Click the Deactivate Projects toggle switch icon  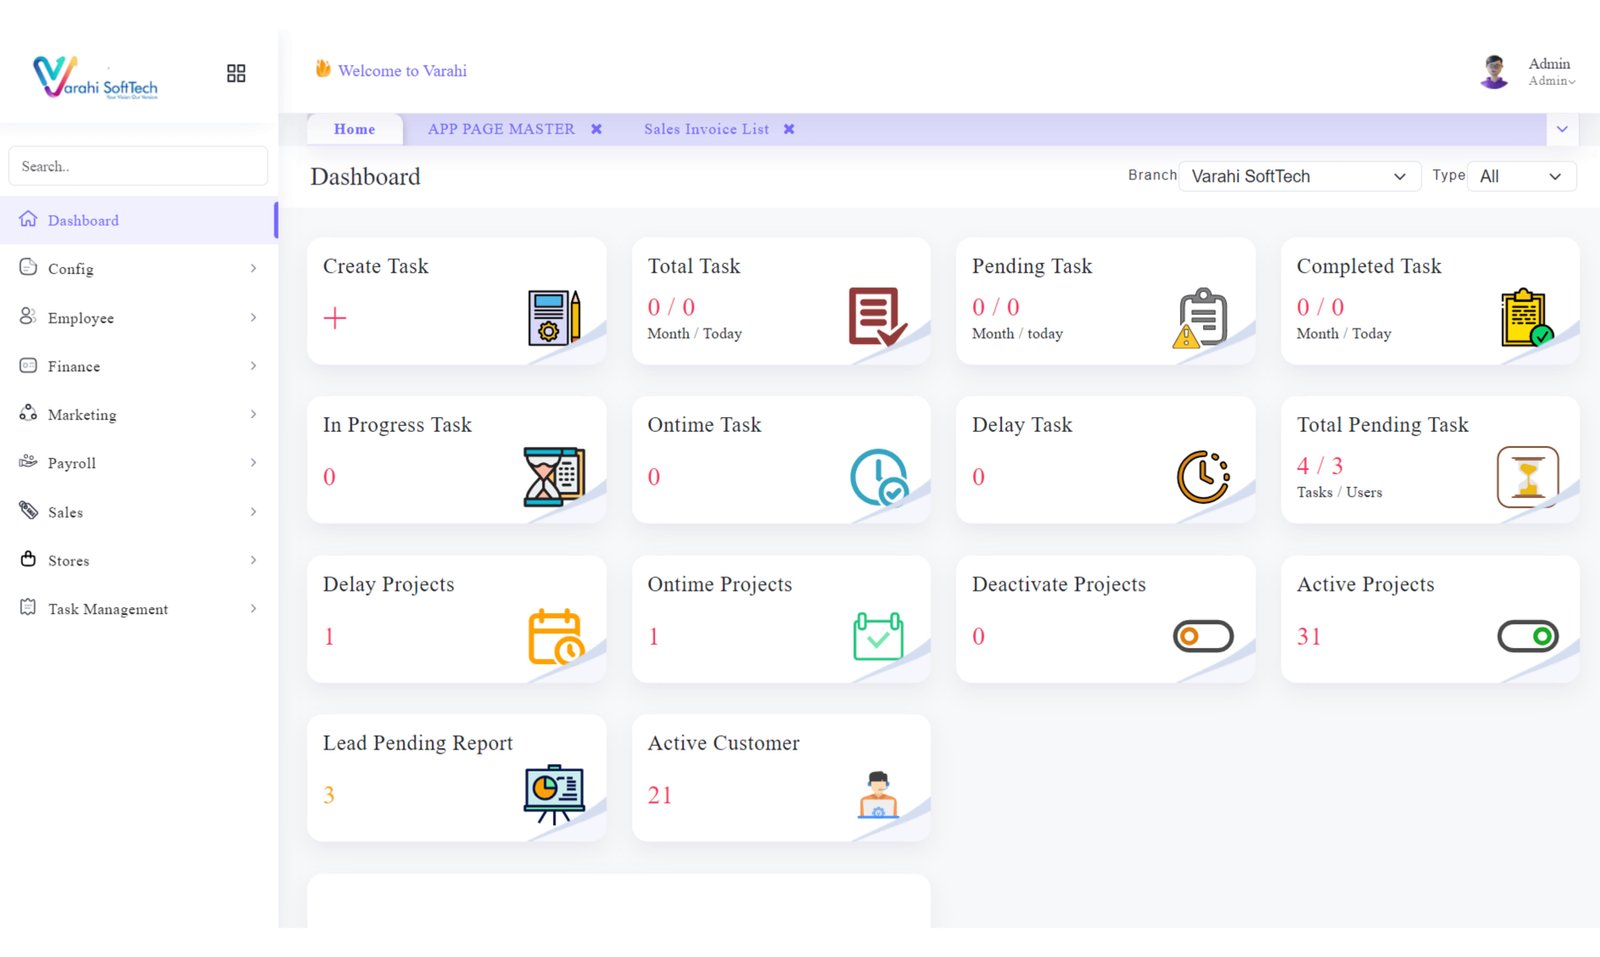coord(1203,636)
